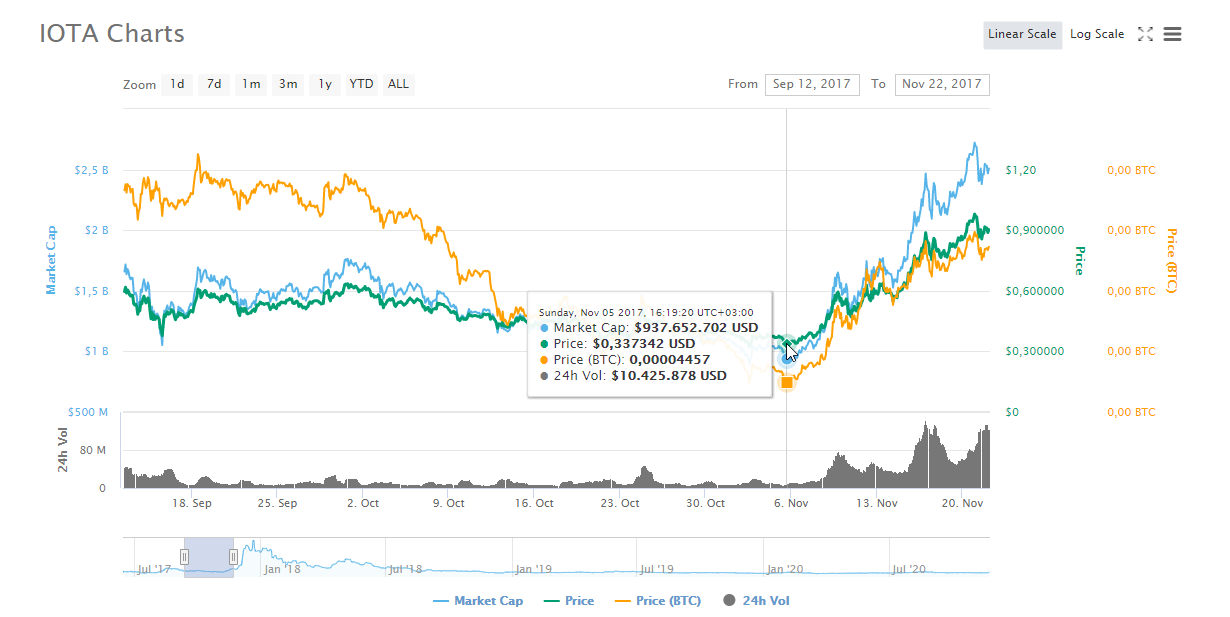Viewport: 1230px width, 617px height.
Task: Click the shaded navigator selection window
Action: (x=209, y=556)
